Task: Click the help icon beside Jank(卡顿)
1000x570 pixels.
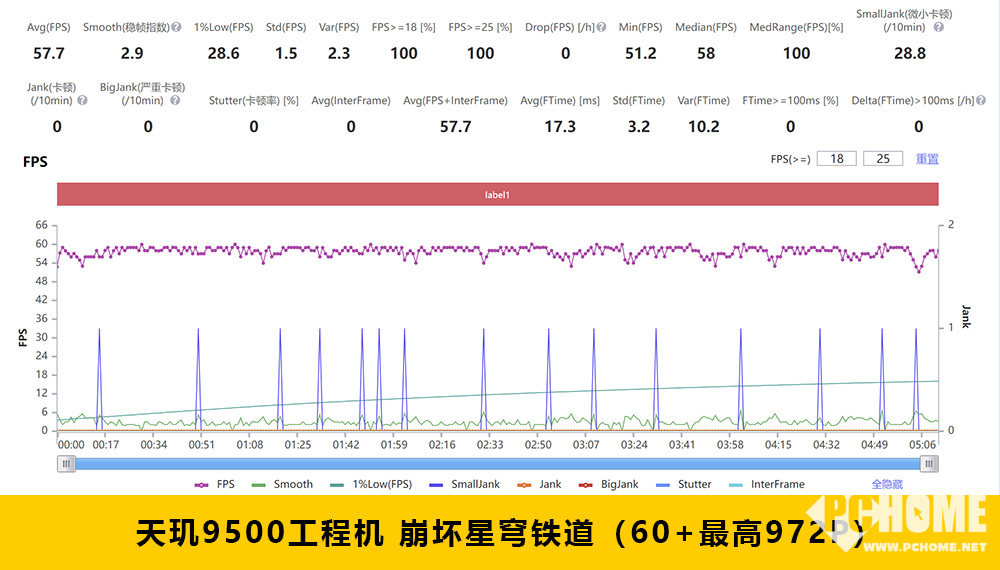Action: [x=82, y=100]
